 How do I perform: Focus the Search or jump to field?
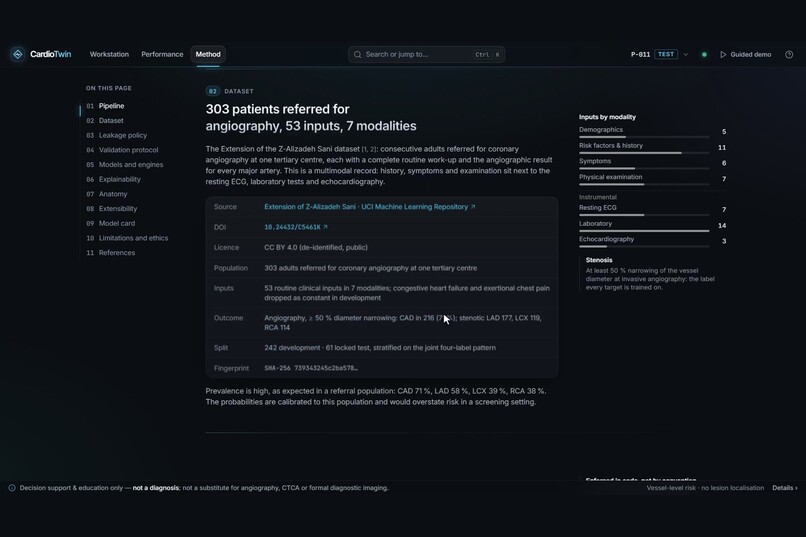(426, 54)
